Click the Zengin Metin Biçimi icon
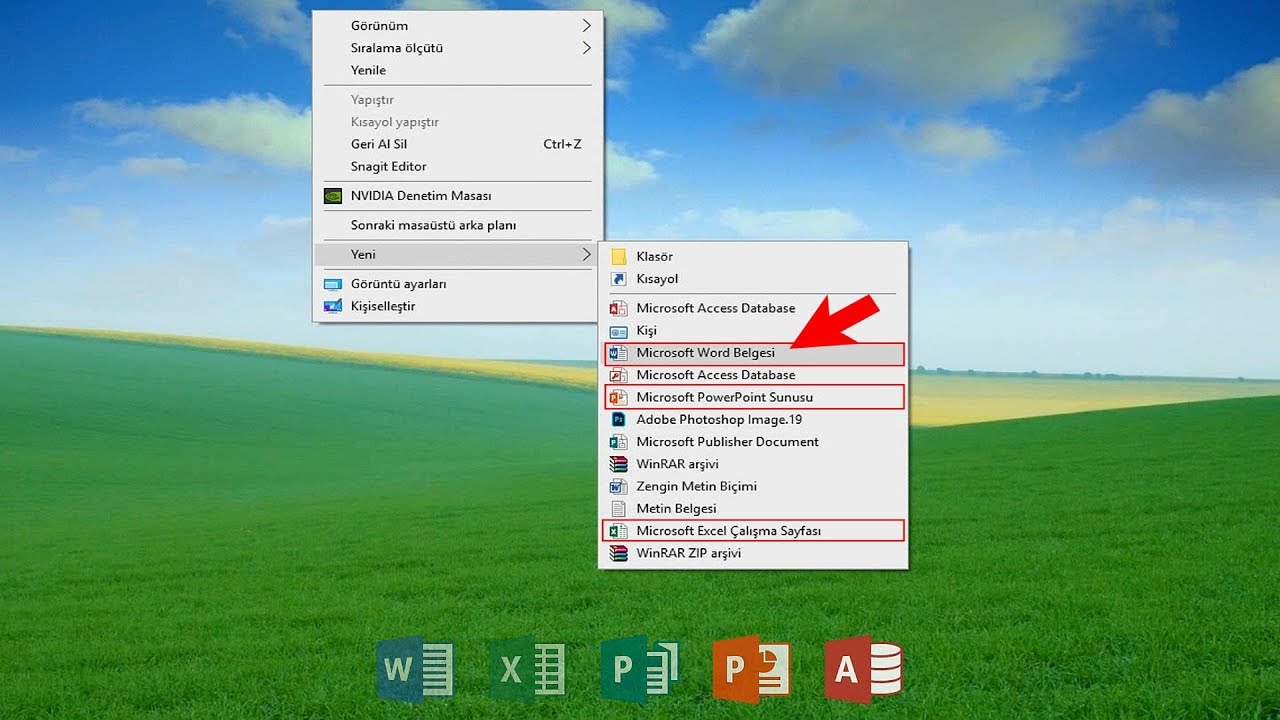The height and width of the screenshot is (720, 1280). (619, 486)
